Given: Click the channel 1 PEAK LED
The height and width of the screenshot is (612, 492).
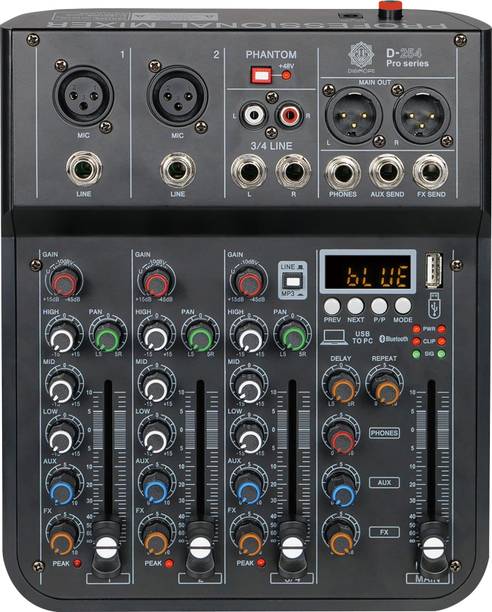Looking at the screenshot, I should point(77,563).
